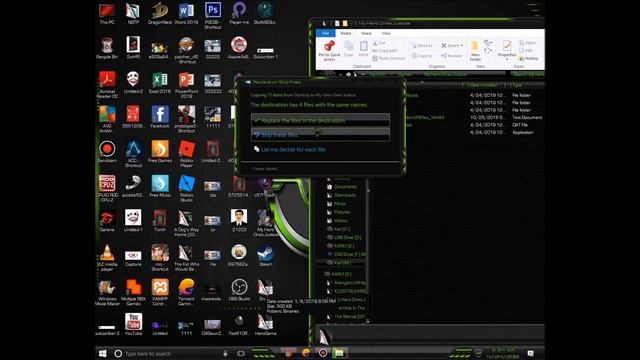
Task: Open the Move to dropdown
Action: (423, 46)
